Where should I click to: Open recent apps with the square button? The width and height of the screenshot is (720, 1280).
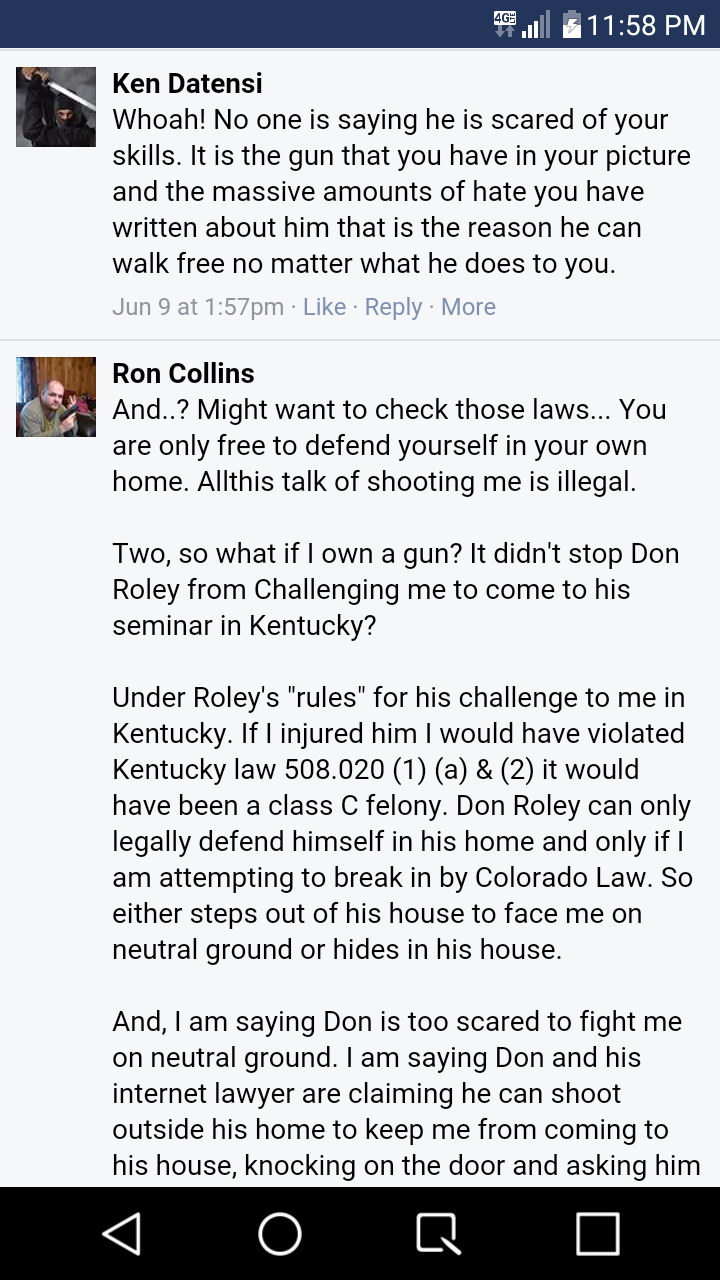pos(597,1234)
